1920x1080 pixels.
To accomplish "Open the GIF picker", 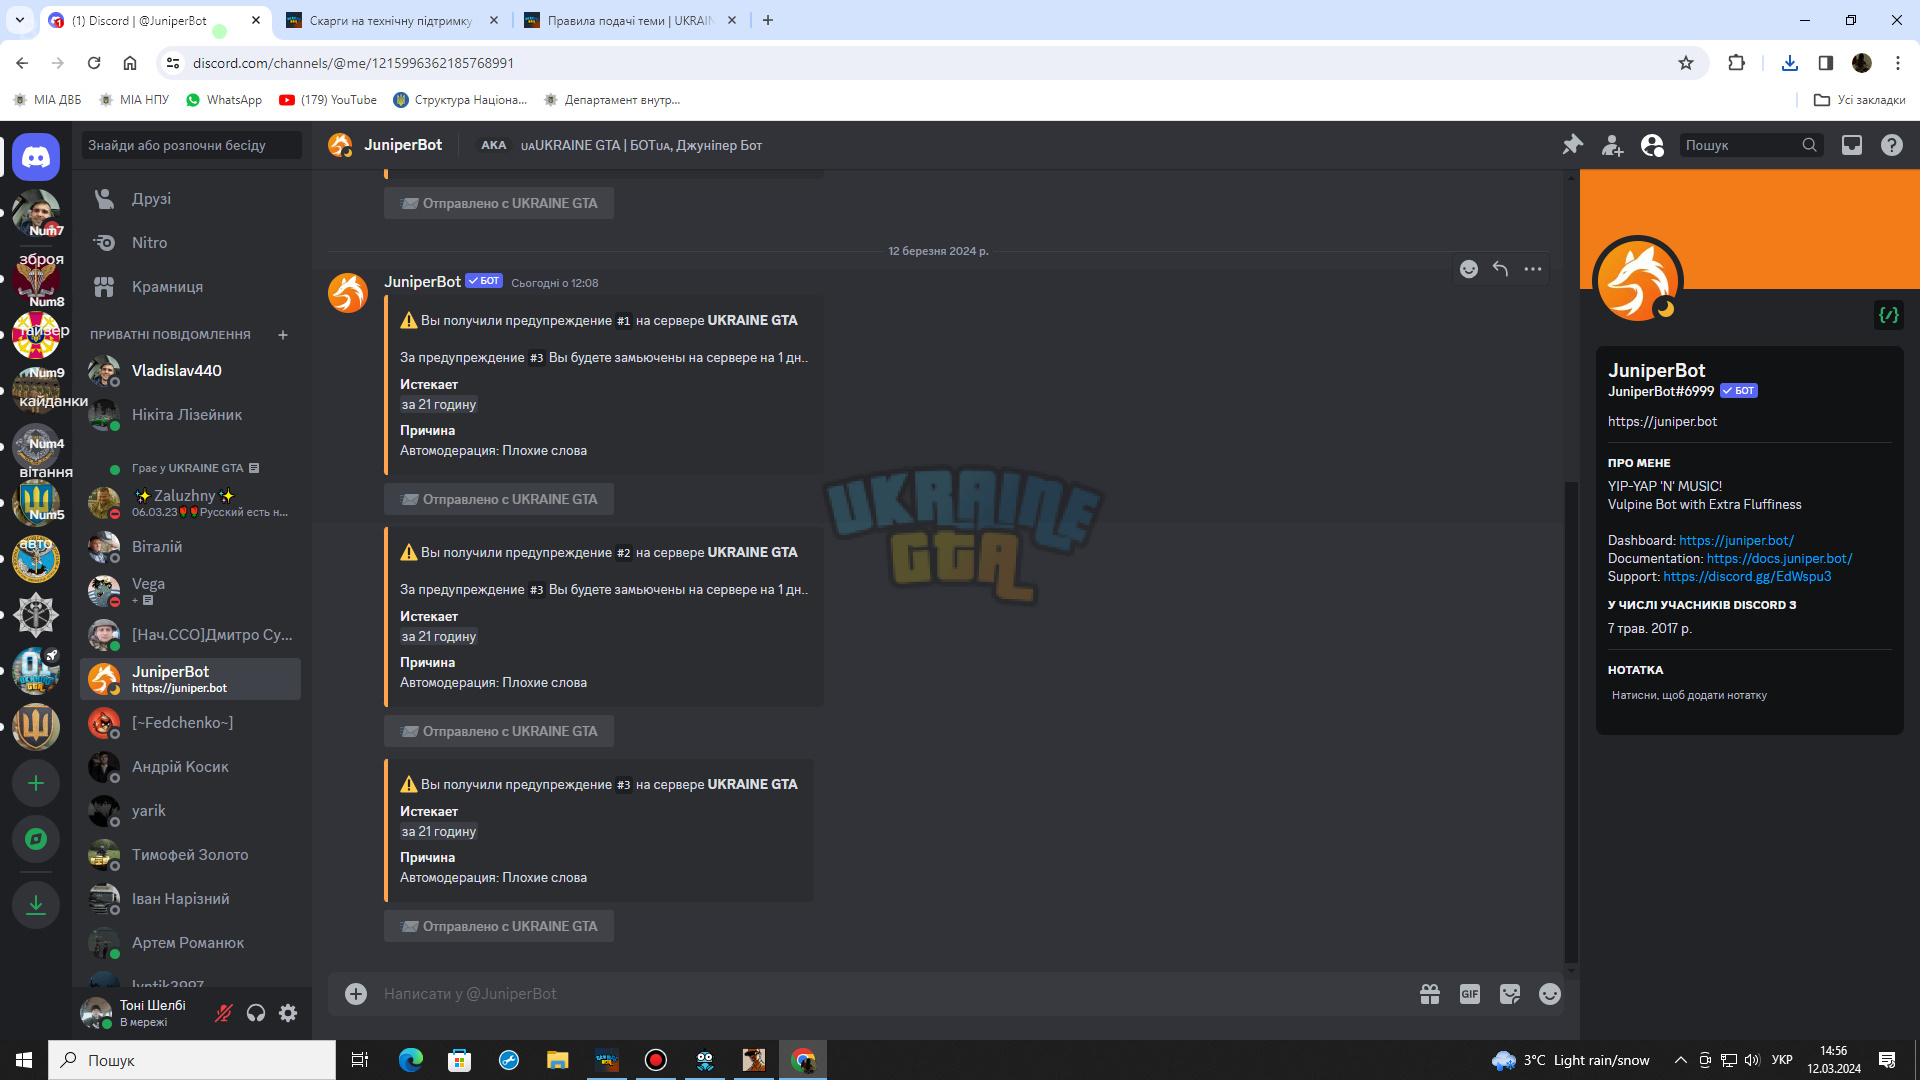I will click(x=1470, y=994).
